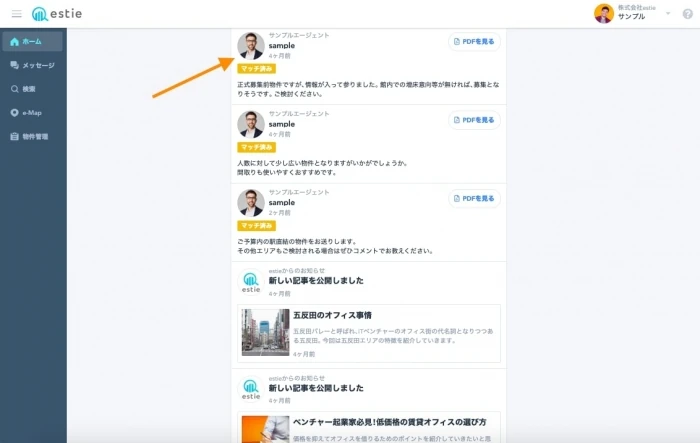Open 物件管理 in sidebar
The image size is (700, 443).
[32, 136]
